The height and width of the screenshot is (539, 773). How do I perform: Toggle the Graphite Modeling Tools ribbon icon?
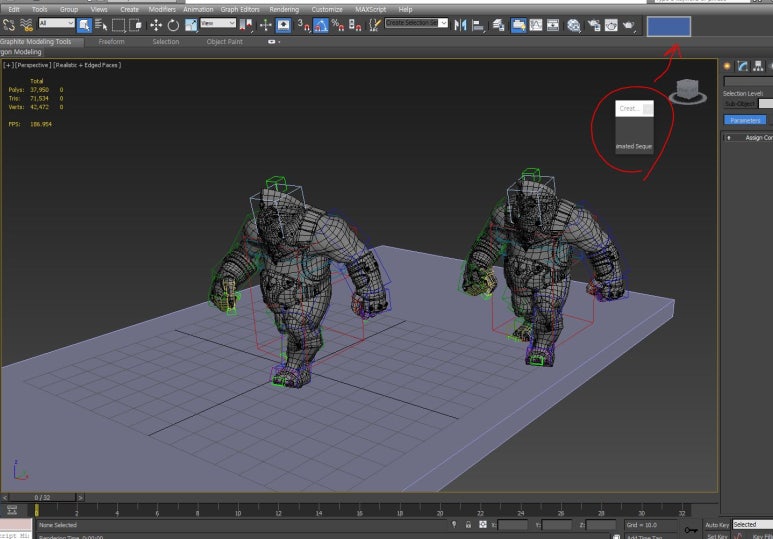[x=518, y=25]
